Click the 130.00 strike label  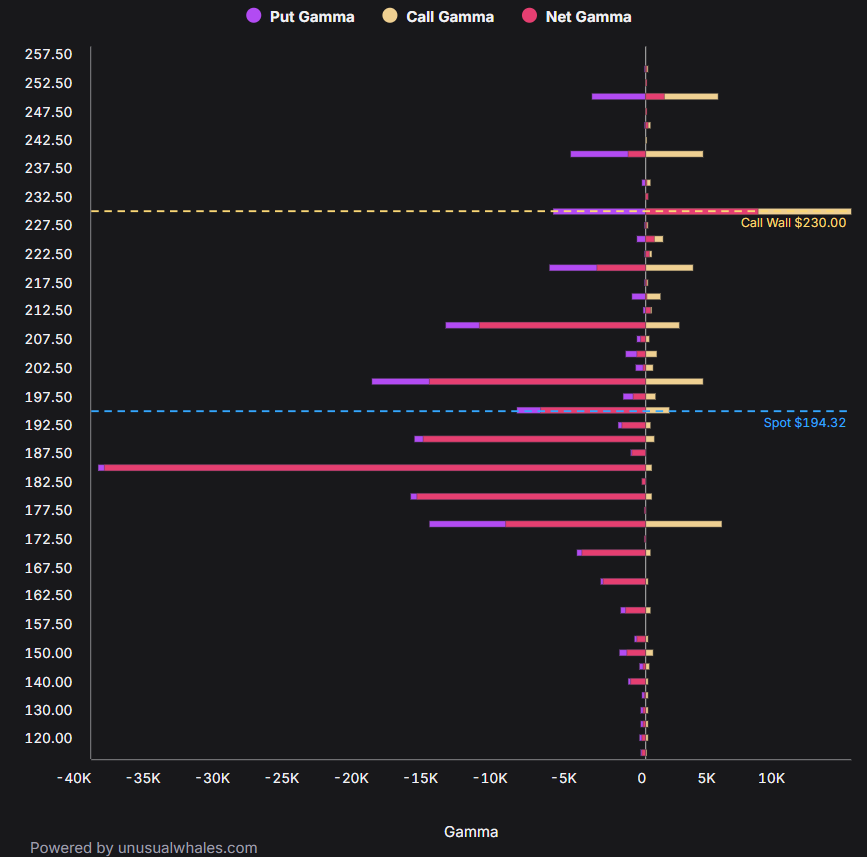click(49, 710)
